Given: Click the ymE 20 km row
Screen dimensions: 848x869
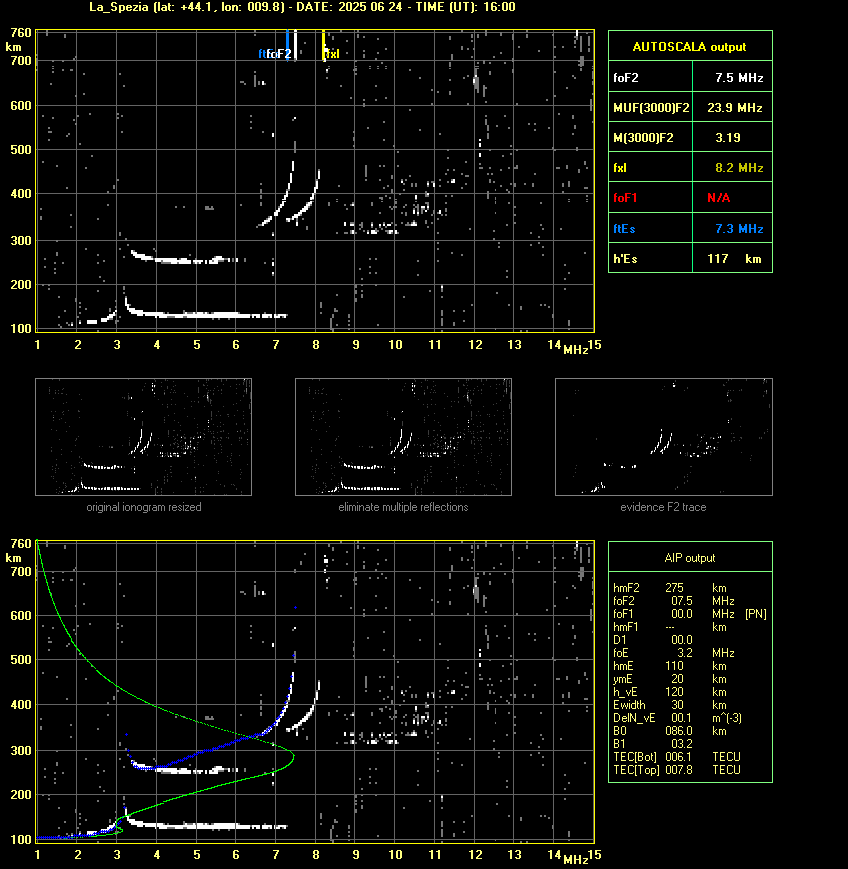Looking at the screenshot, I should pyautogui.click(x=670, y=679).
